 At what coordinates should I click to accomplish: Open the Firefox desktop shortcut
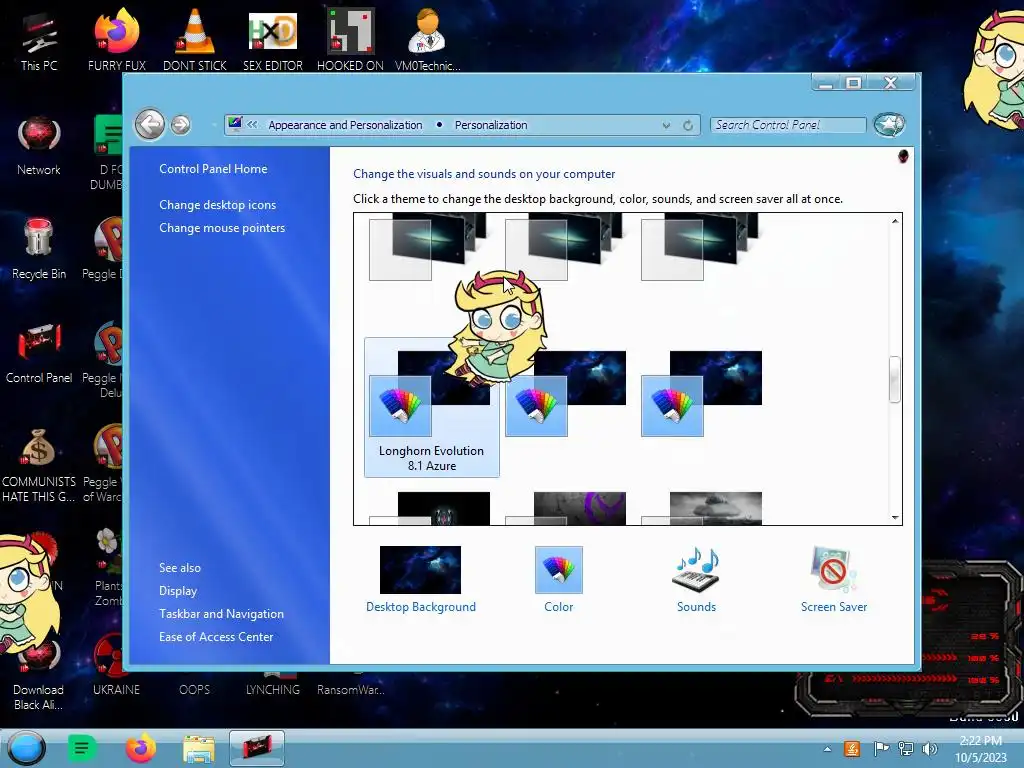pos(116,40)
